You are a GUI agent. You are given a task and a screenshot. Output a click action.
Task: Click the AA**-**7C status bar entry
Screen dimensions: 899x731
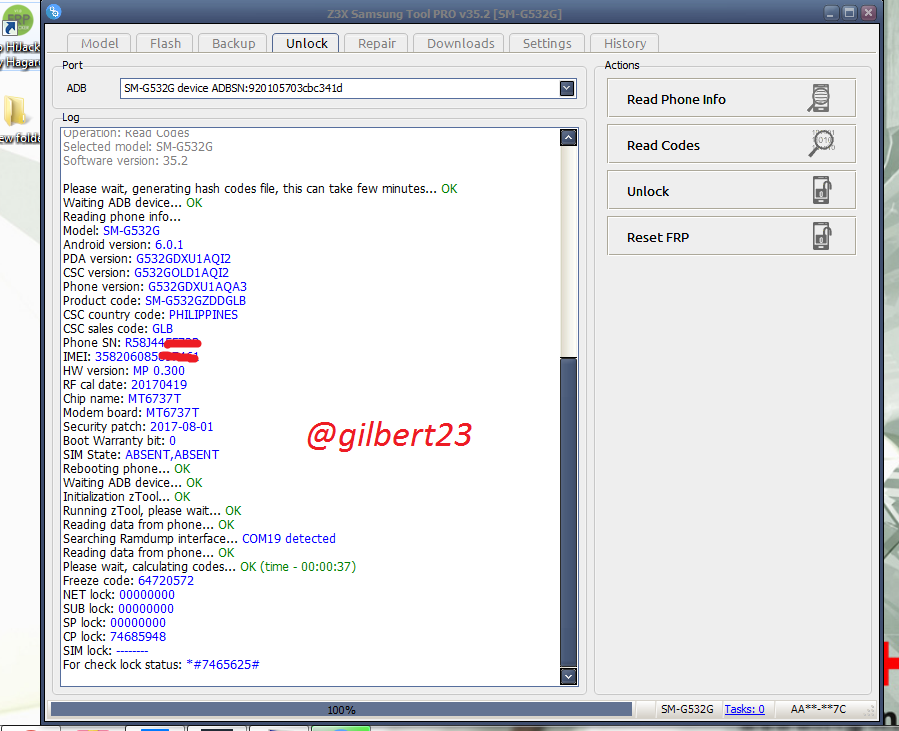tap(818, 709)
